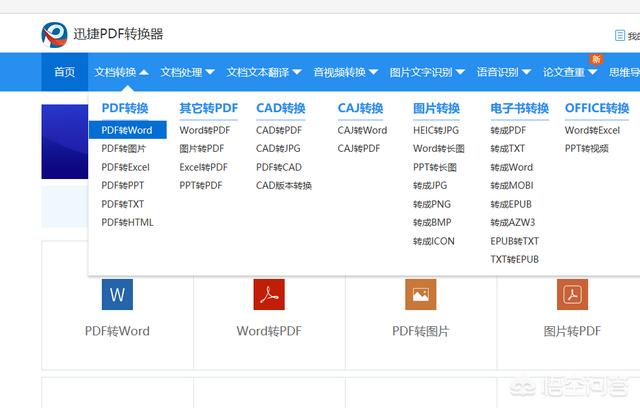Select highlighted PDF转Word menu entry

pos(127,130)
